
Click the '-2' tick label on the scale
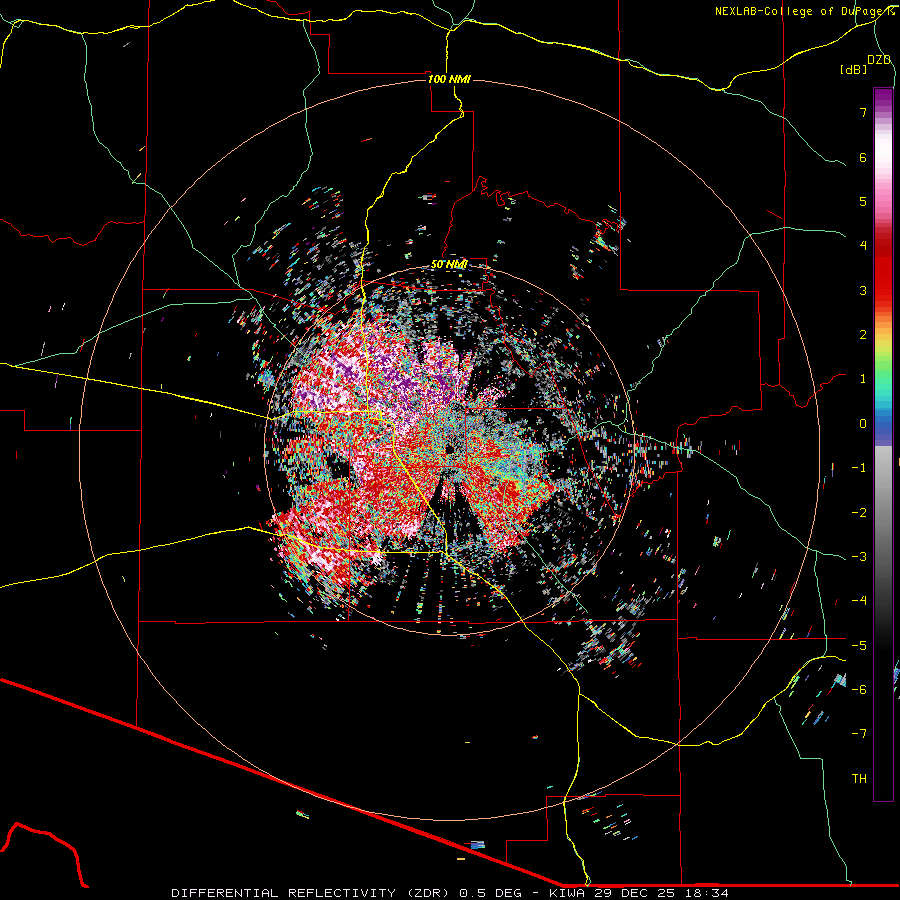[x=859, y=512]
